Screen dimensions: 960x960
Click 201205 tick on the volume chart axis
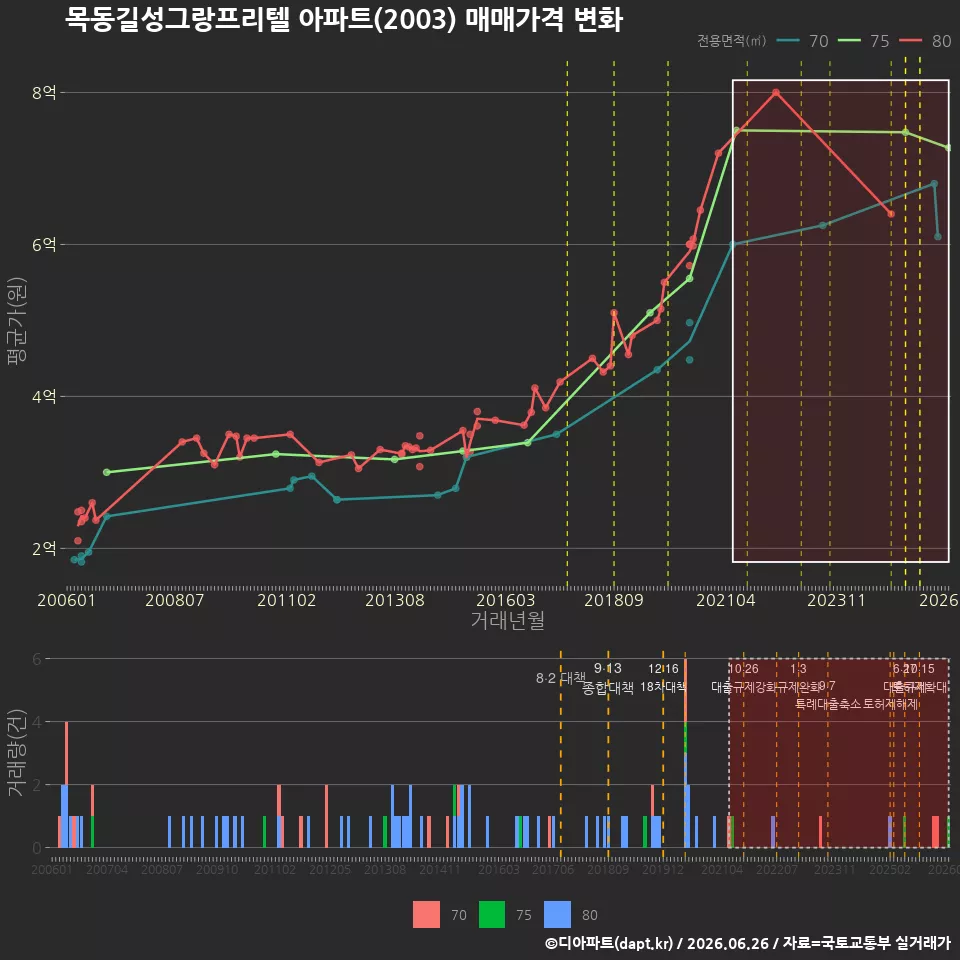coord(330,869)
